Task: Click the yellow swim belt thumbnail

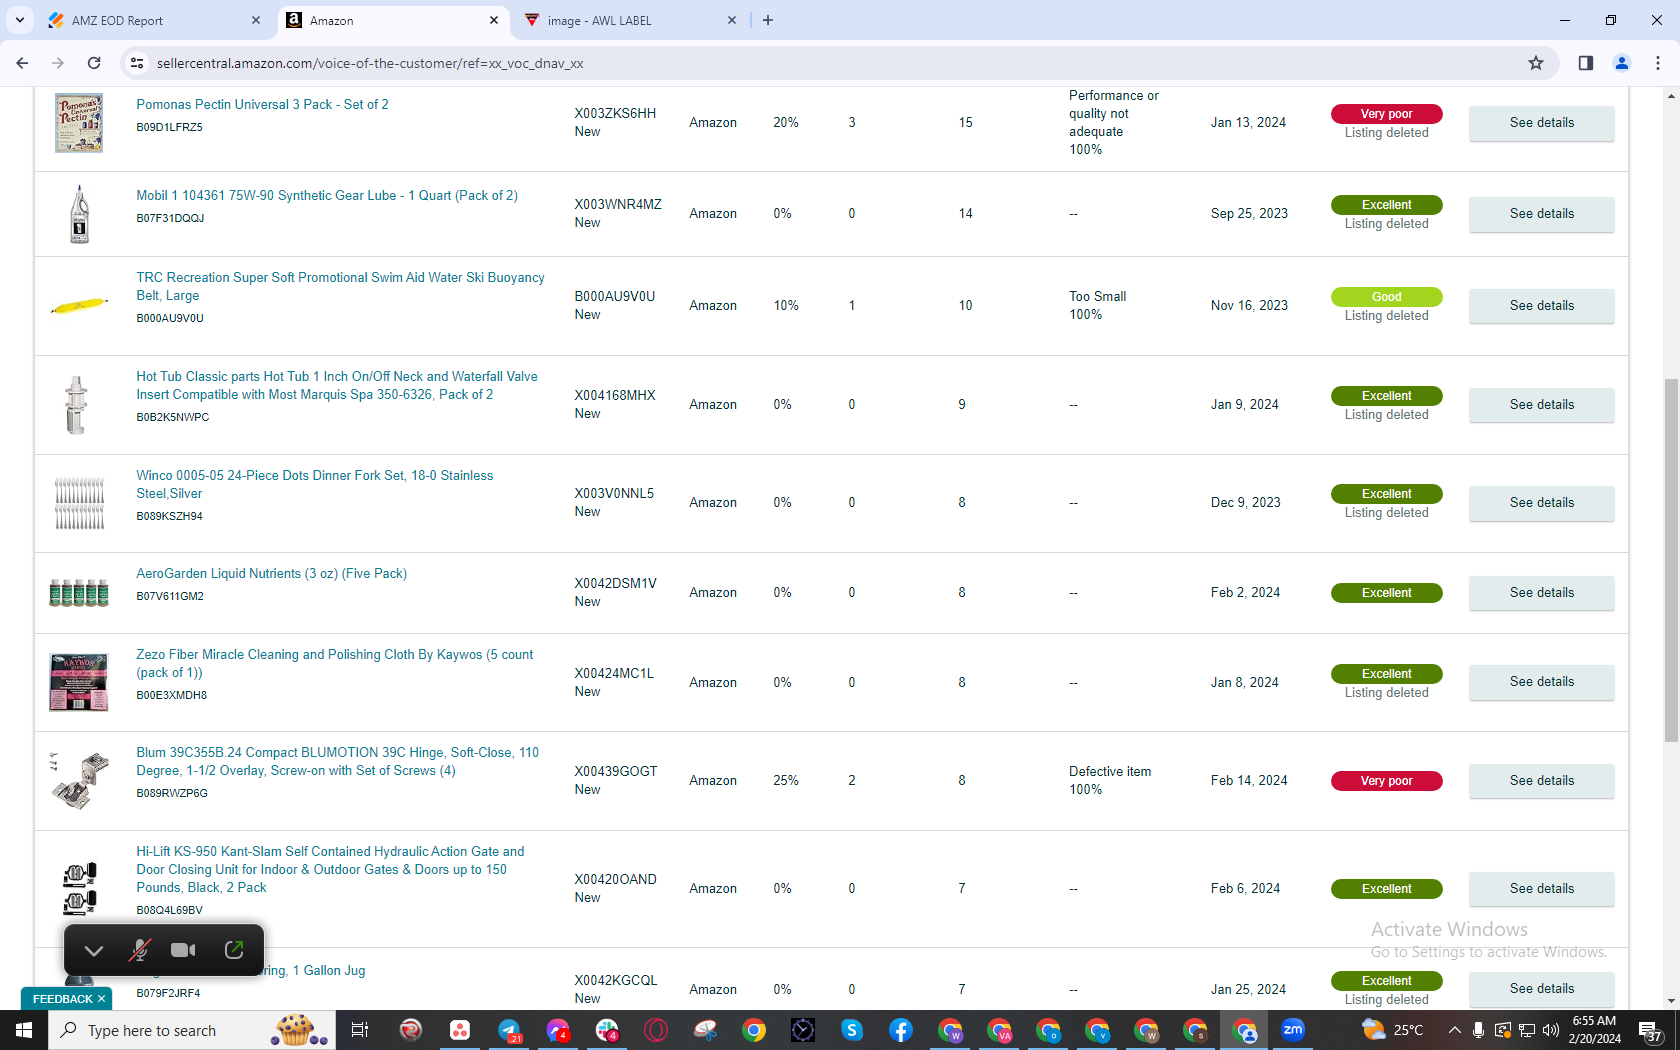Action: [x=79, y=305]
